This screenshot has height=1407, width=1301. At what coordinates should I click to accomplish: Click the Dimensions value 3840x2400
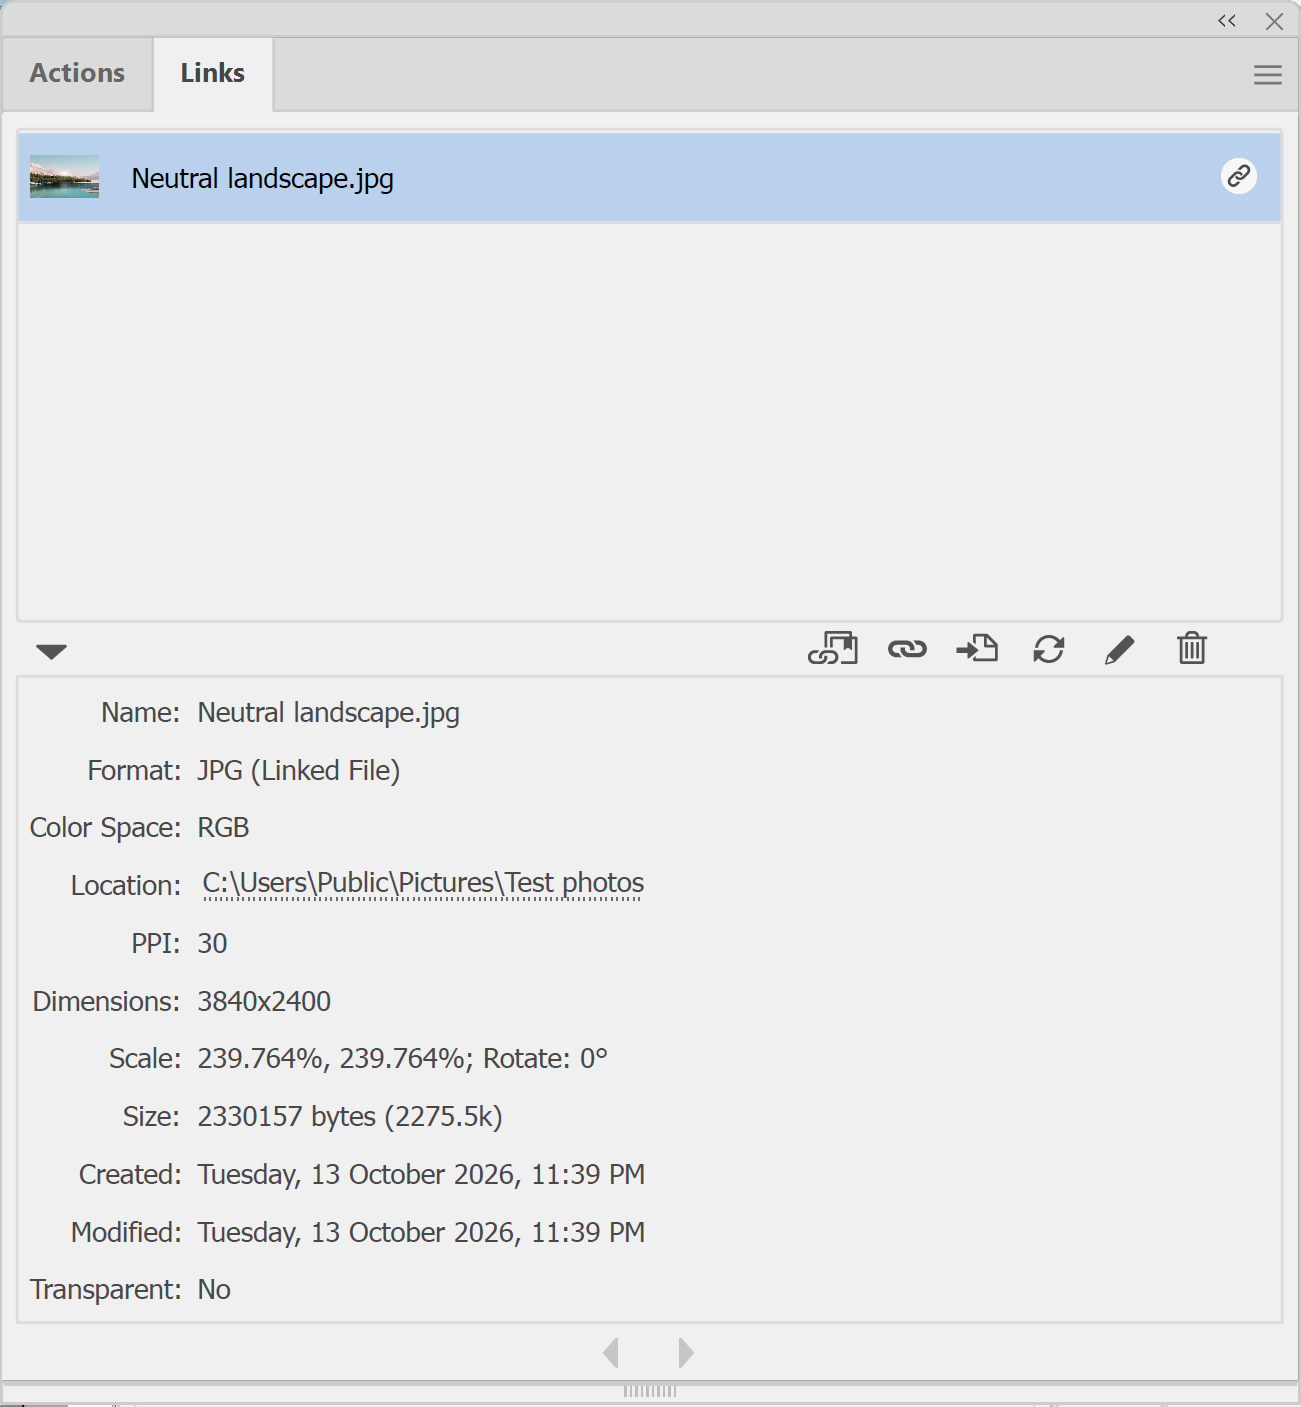click(x=264, y=1002)
